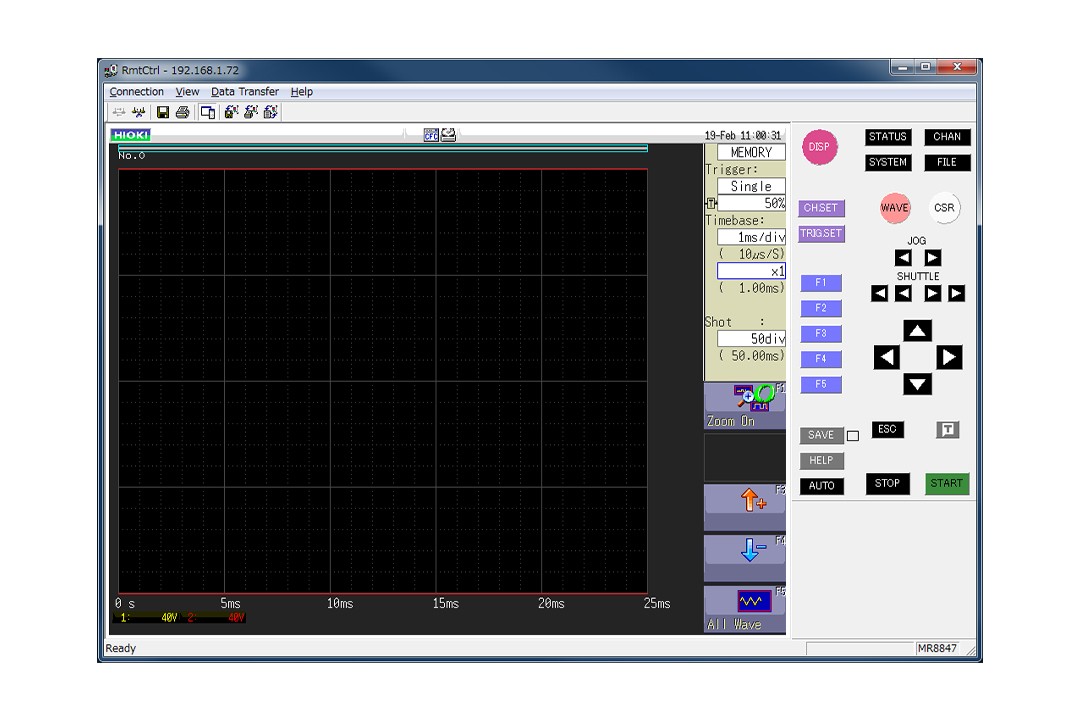Click the inner SHUTTLE right arrow

[933, 294]
